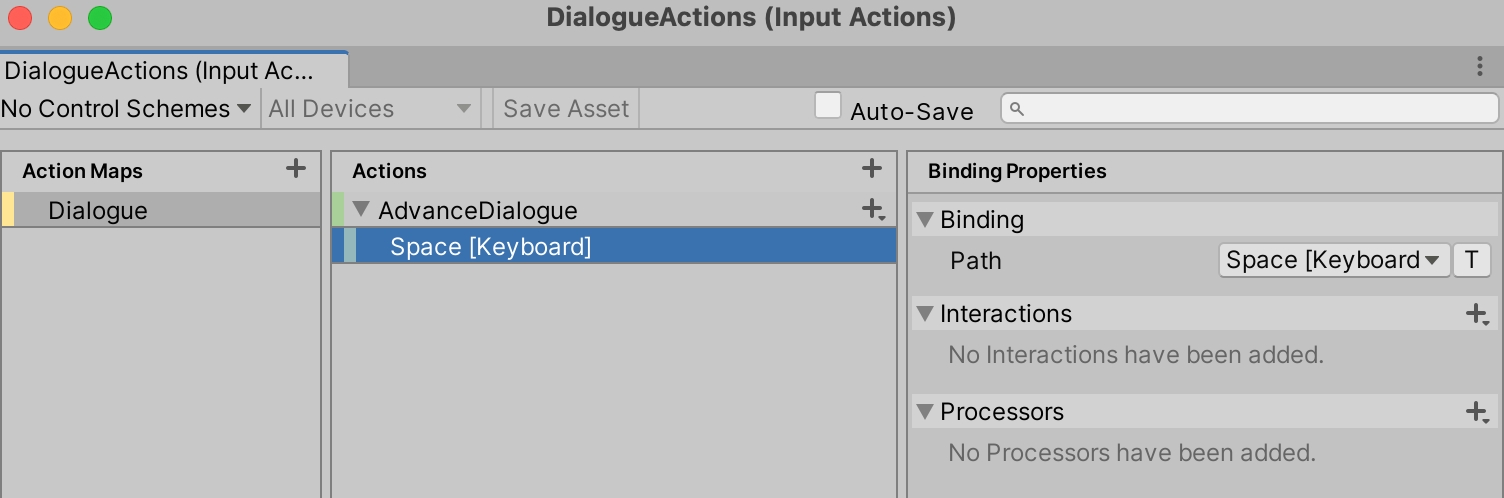Collapse the AdvanceDialogue action tree
The height and width of the screenshot is (498, 1504).
(362, 211)
